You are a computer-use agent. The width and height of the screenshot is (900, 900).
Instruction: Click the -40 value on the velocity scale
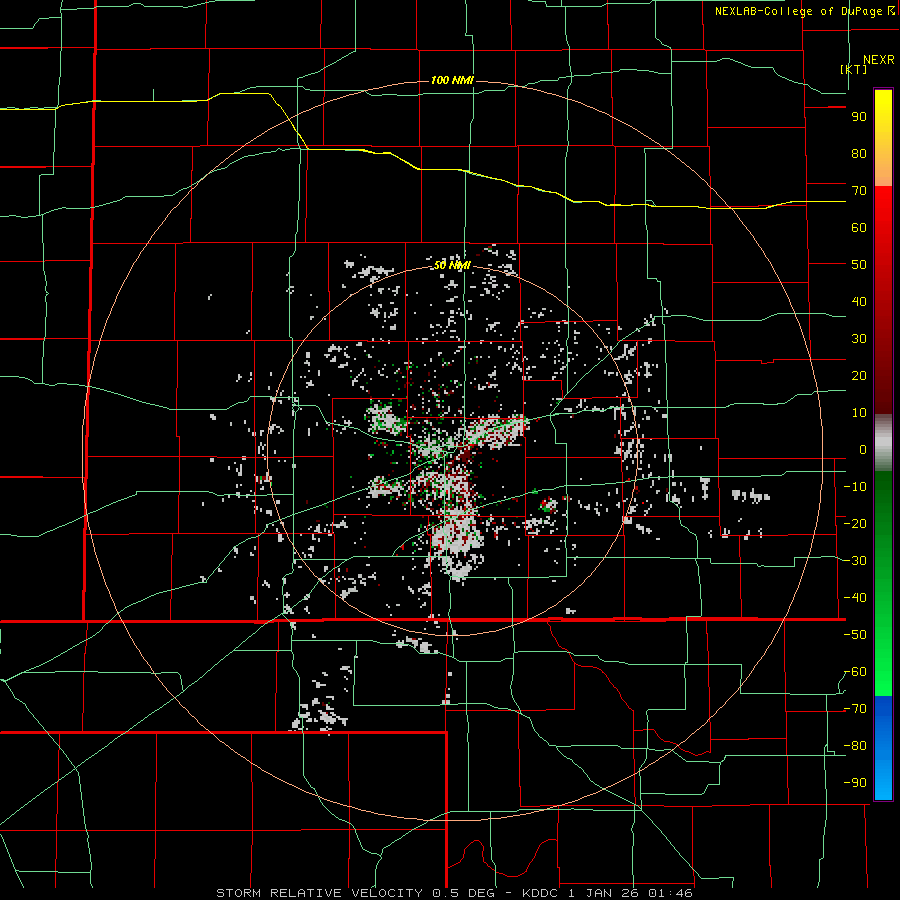[x=855, y=598]
